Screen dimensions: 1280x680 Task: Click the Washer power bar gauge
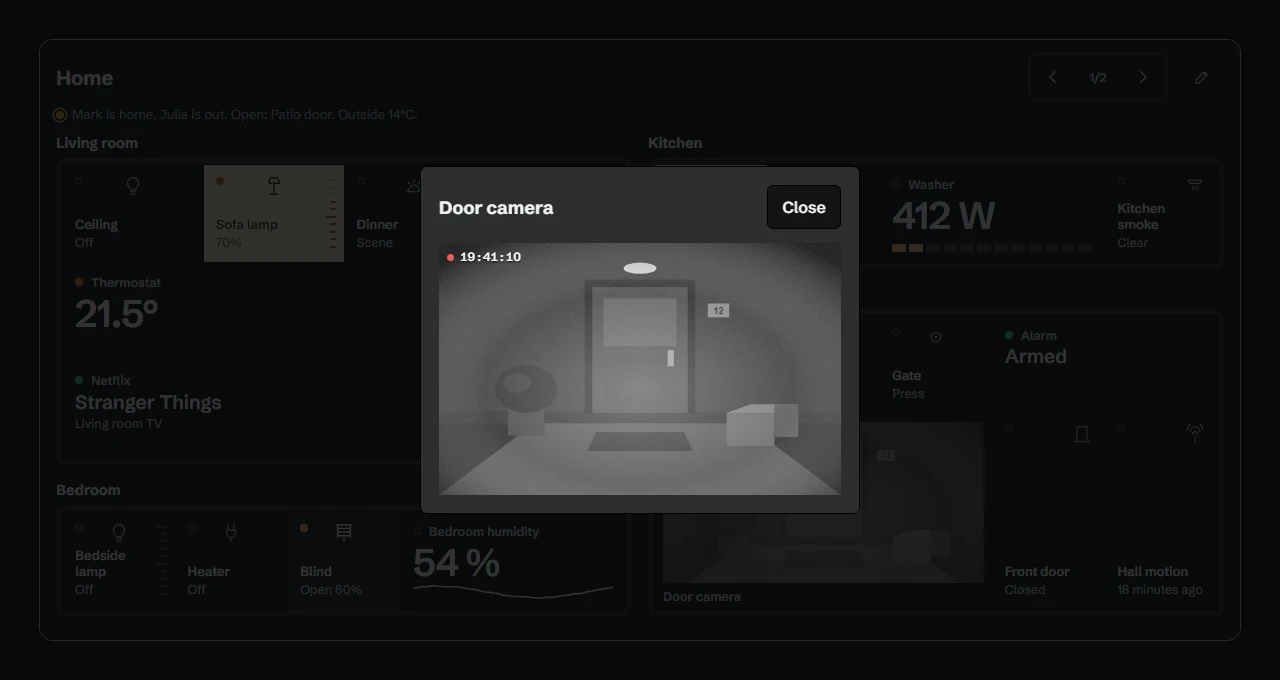coord(992,248)
